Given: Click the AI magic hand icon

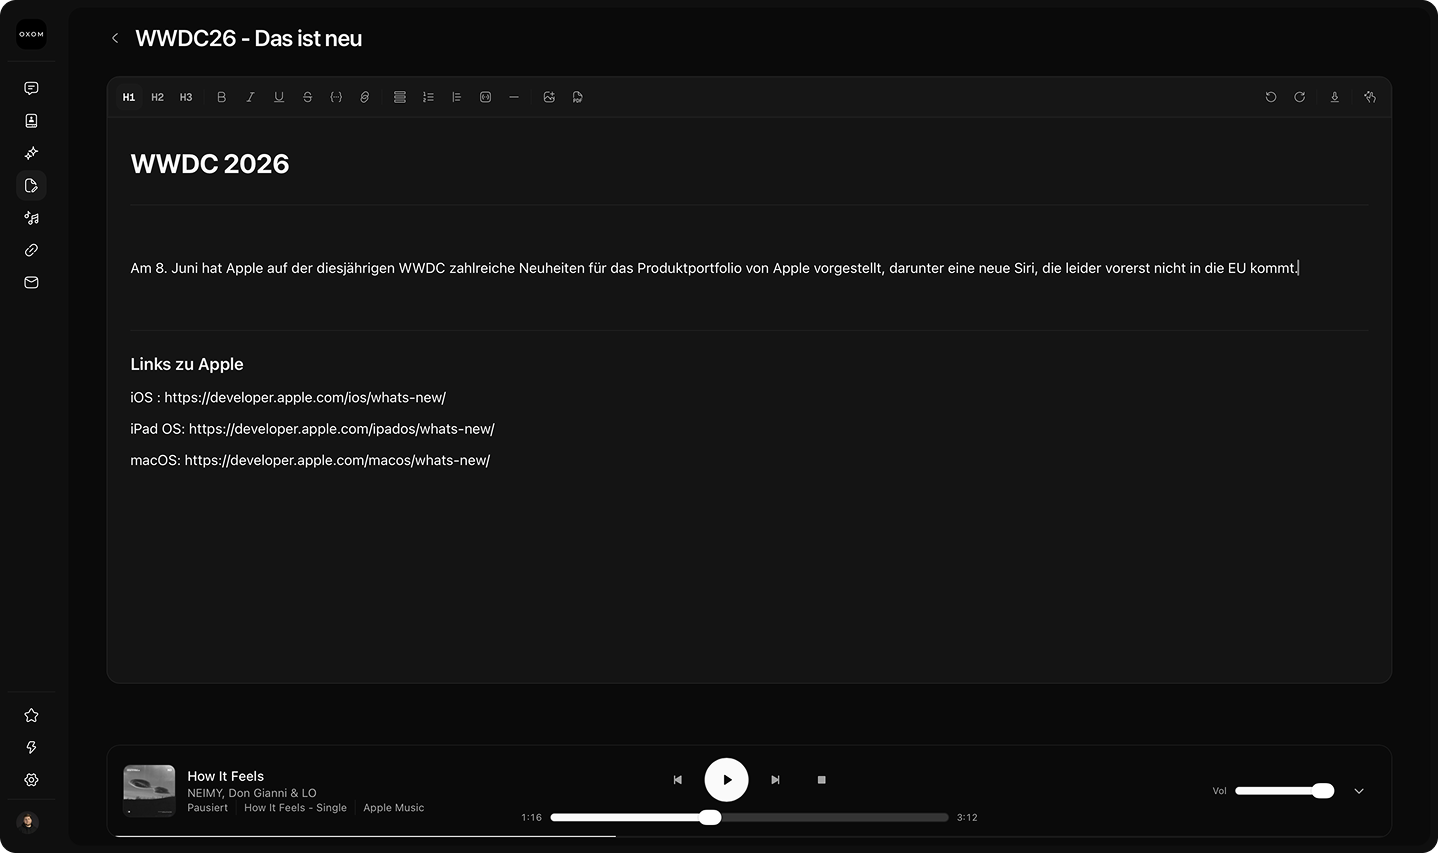Looking at the screenshot, I should (1370, 97).
